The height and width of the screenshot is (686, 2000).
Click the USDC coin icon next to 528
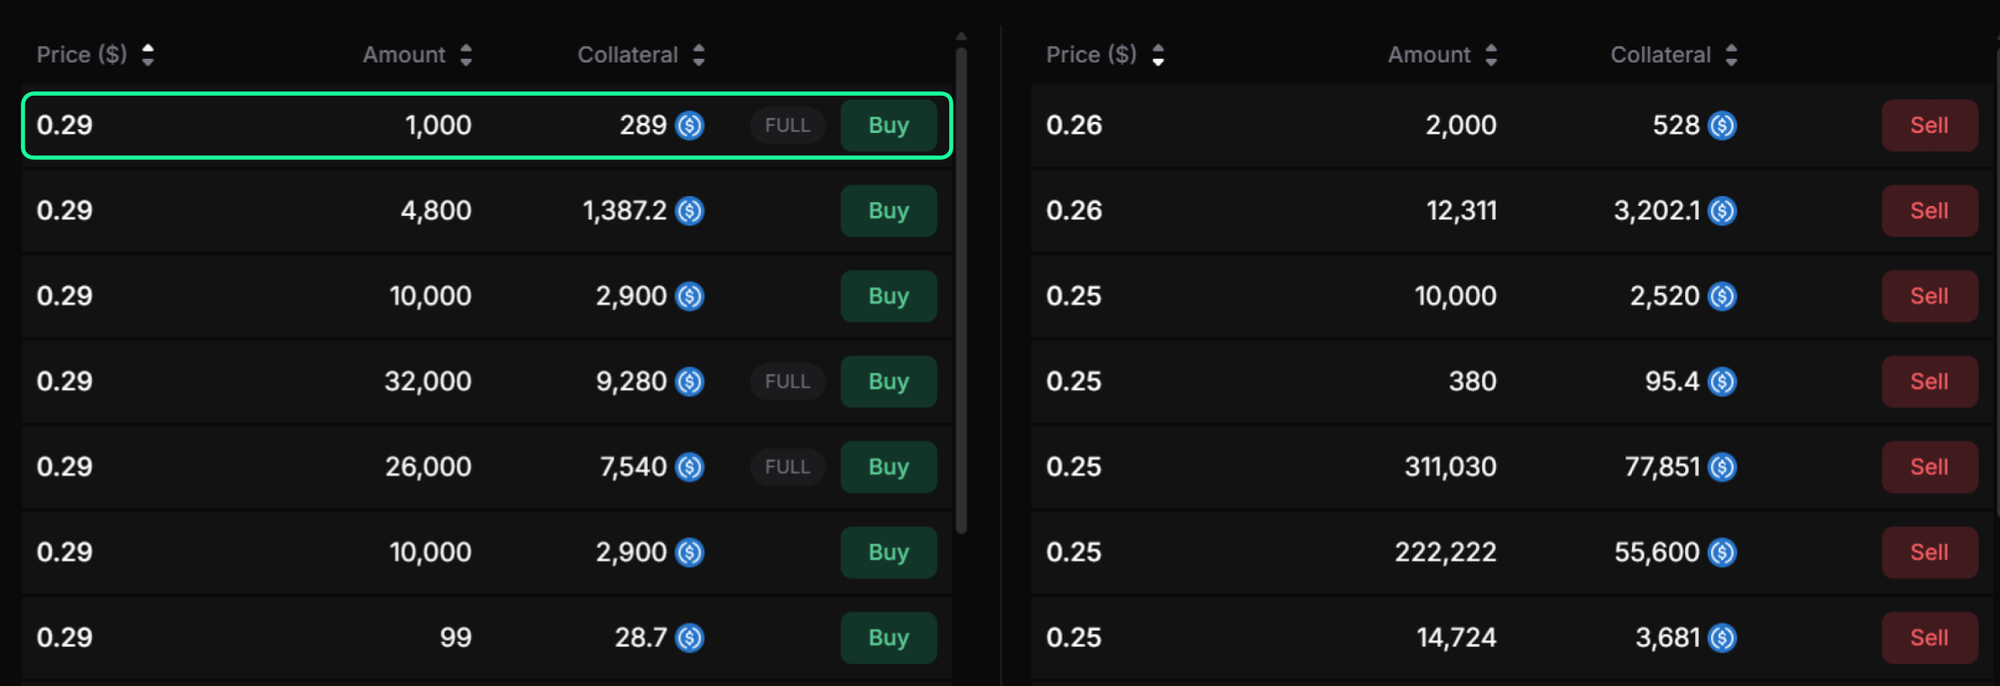click(x=1722, y=126)
